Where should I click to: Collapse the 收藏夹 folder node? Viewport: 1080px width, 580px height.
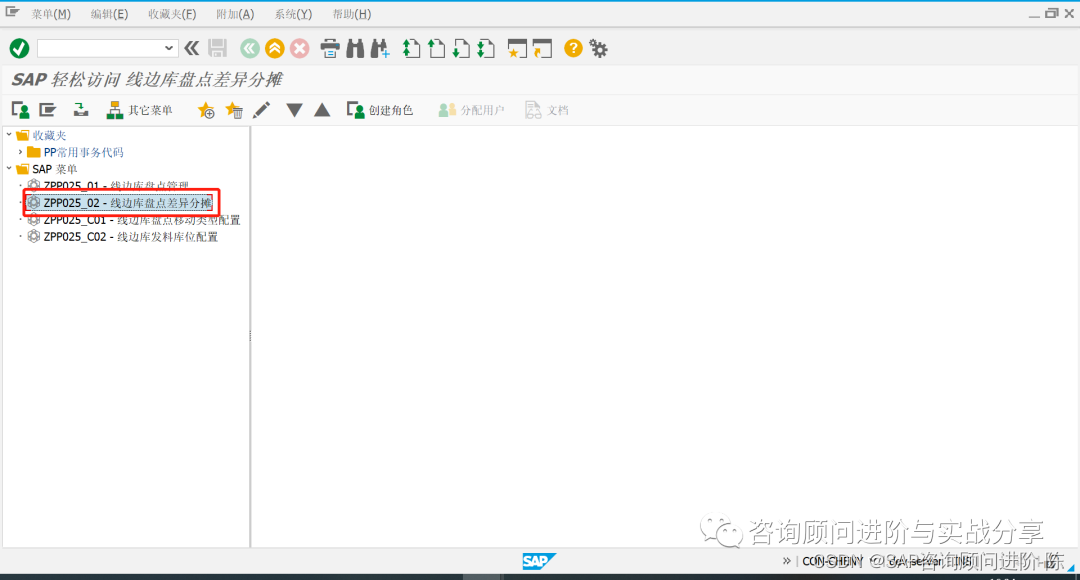[x=9, y=135]
